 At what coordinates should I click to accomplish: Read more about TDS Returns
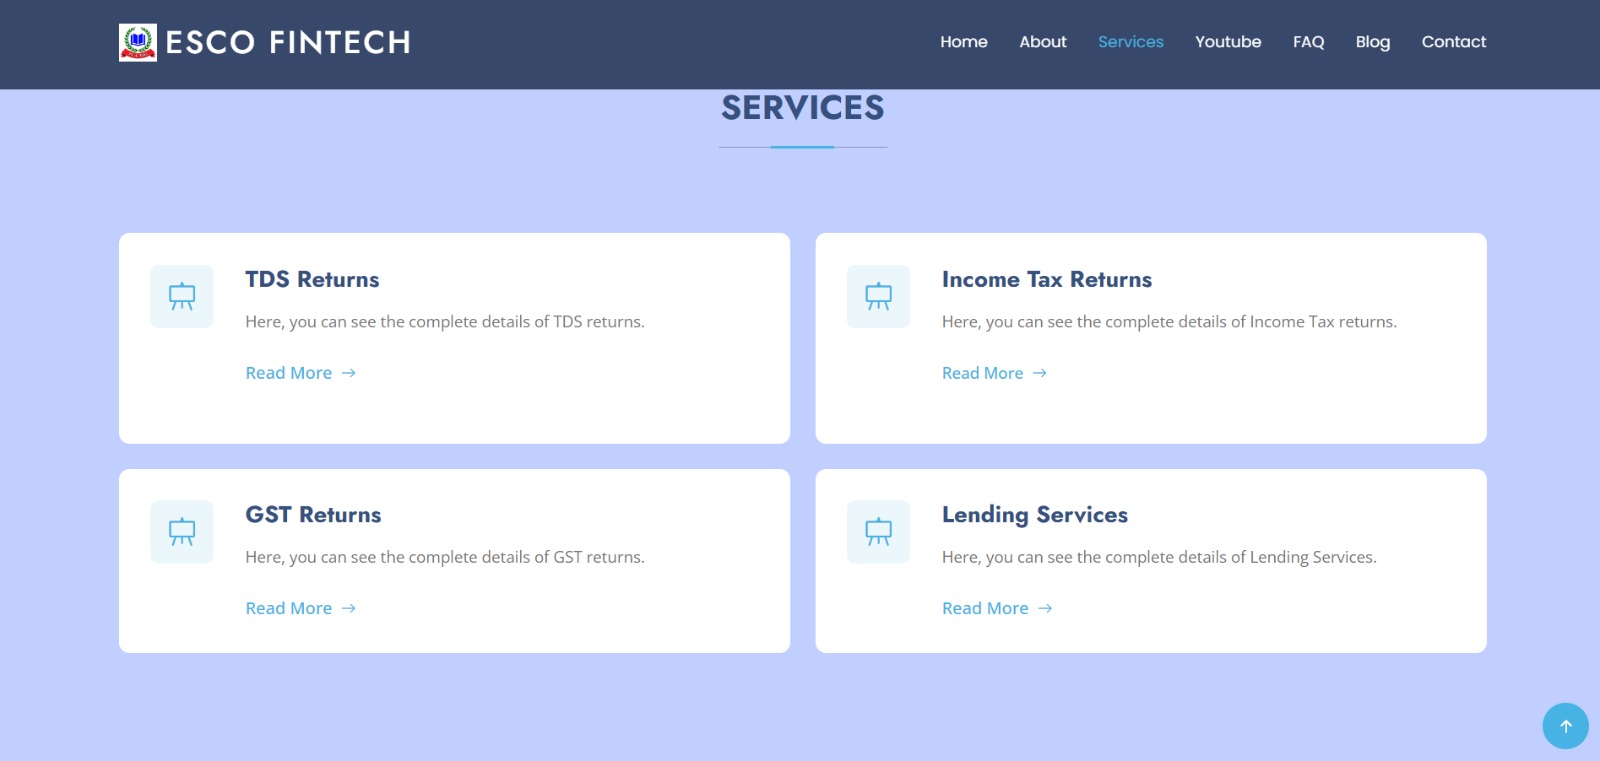pos(300,373)
